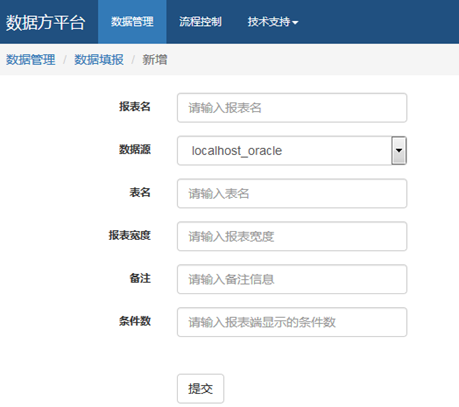Focus the 报表宽度 input field
459x407 pixels.
tap(292, 236)
